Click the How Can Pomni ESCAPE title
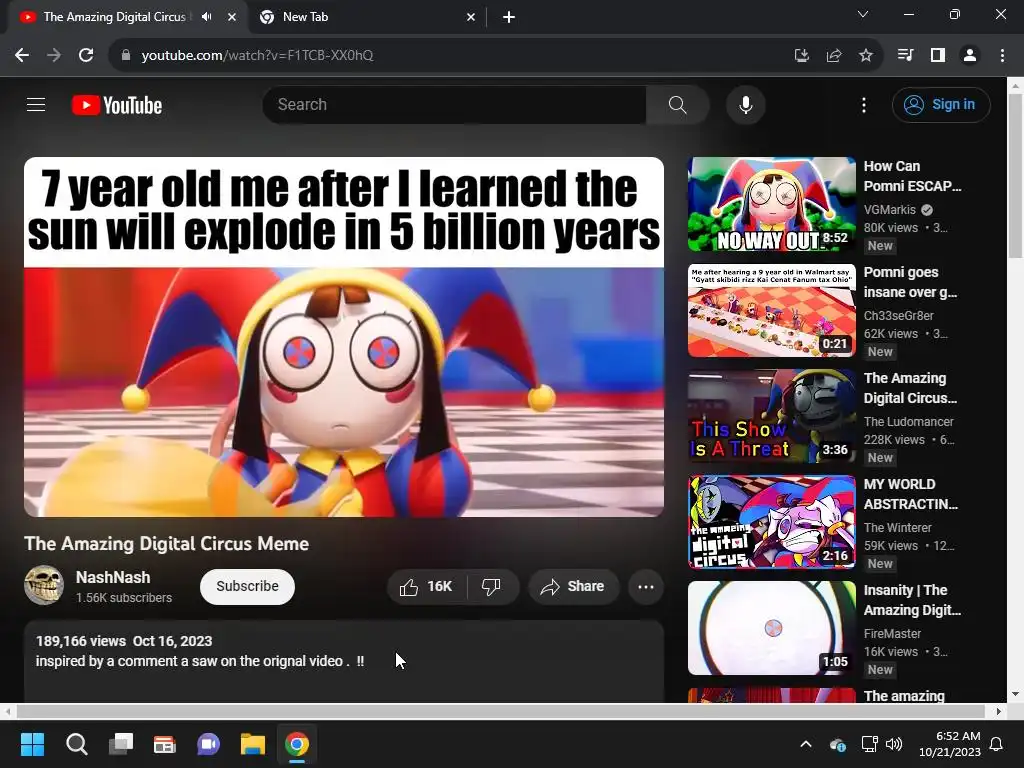 (x=912, y=176)
